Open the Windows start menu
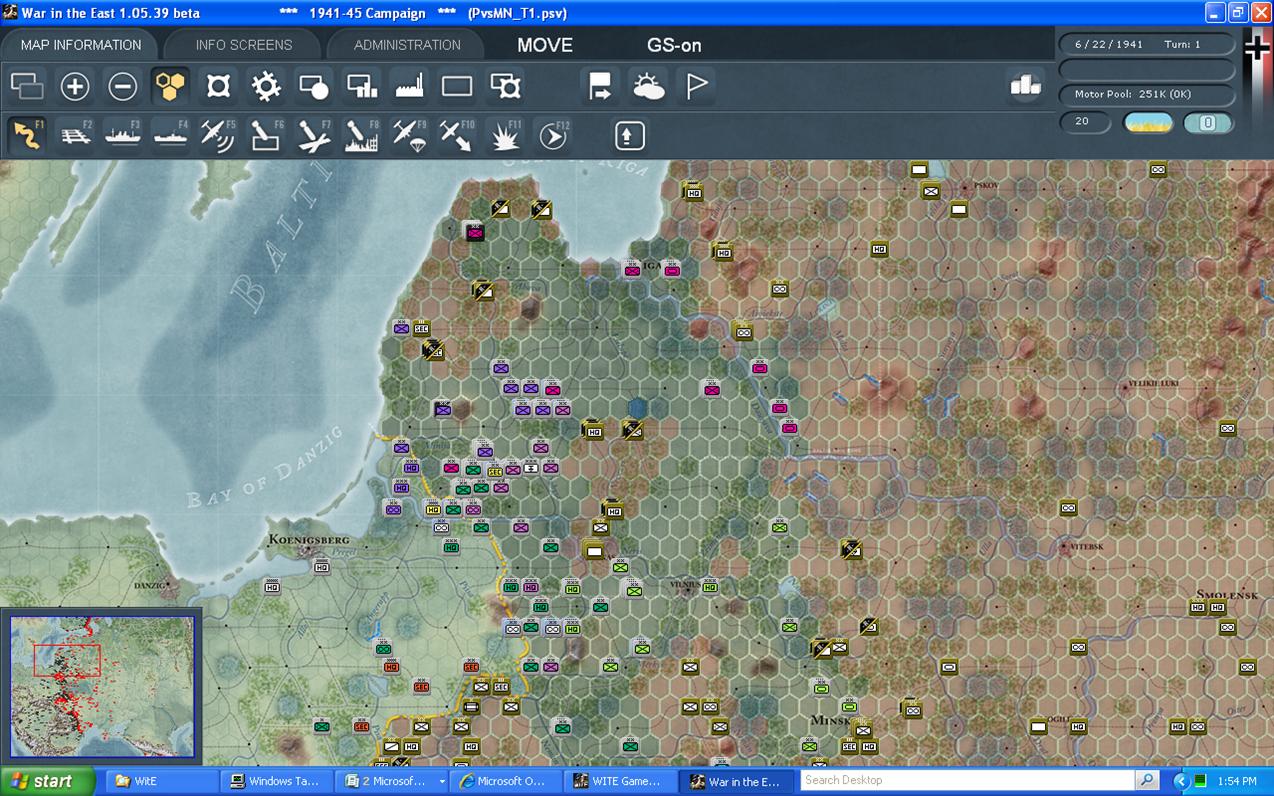The width and height of the screenshot is (1274, 796). point(48,781)
